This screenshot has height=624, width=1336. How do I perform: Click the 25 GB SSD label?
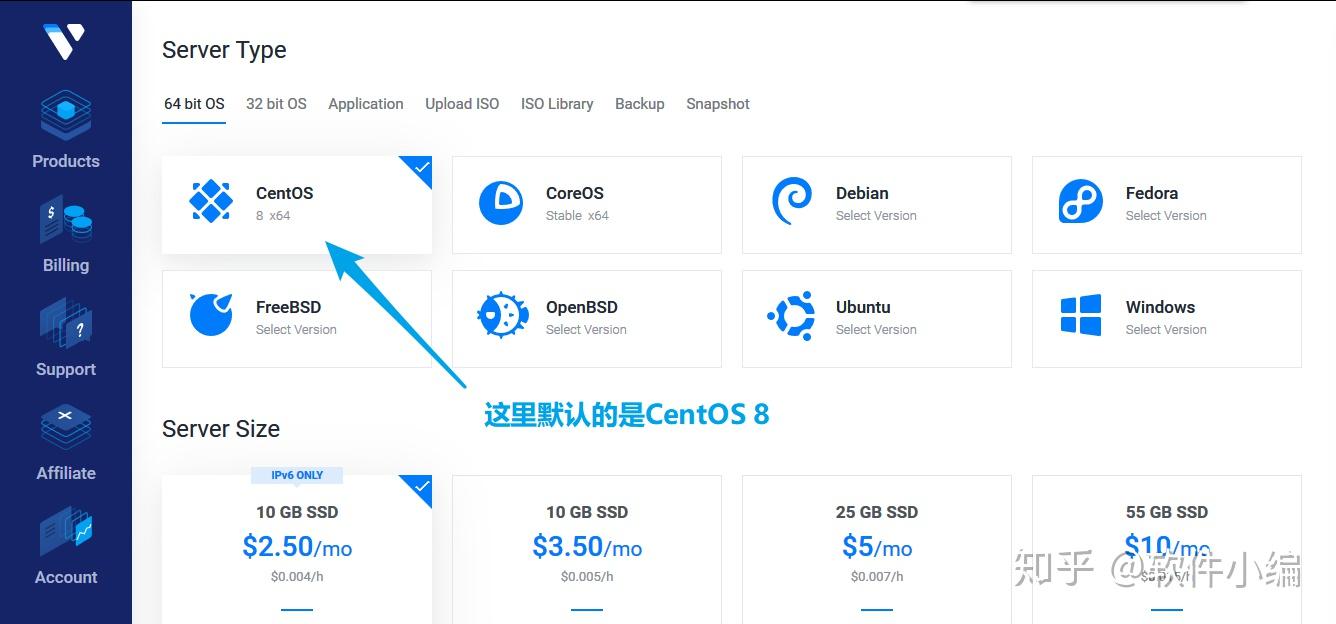pyautogui.click(x=877, y=512)
